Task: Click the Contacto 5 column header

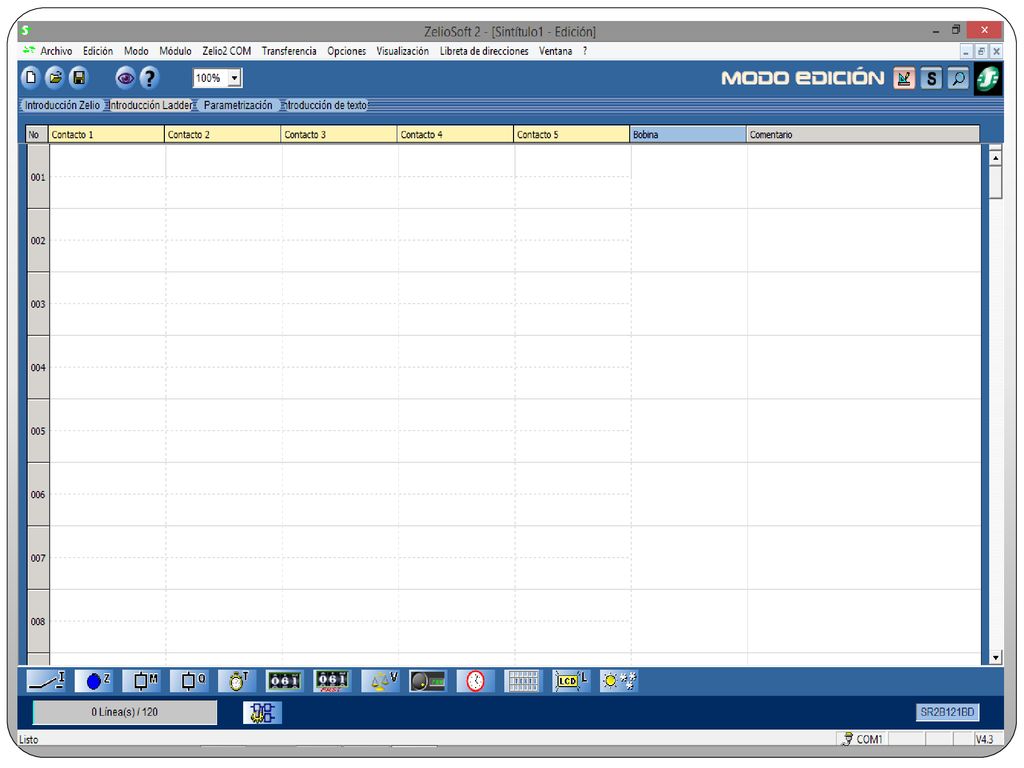Action: tap(571, 135)
